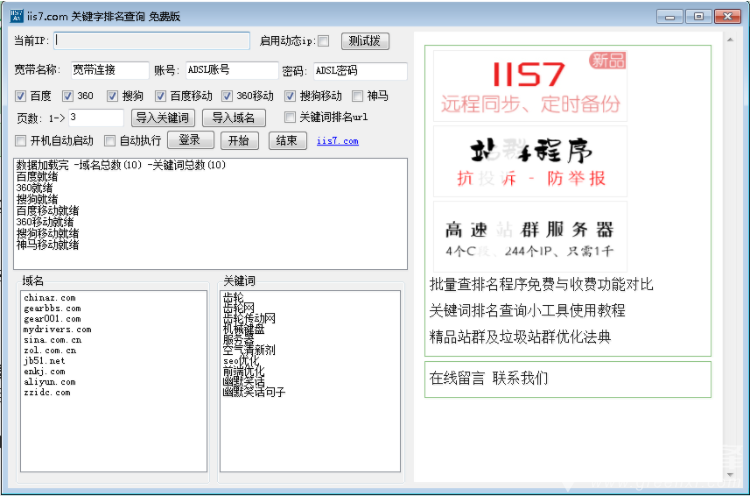Open the 站群程序 抗投诉 banner
The height and width of the screenshot is (496, 752).
coord(530,161)
